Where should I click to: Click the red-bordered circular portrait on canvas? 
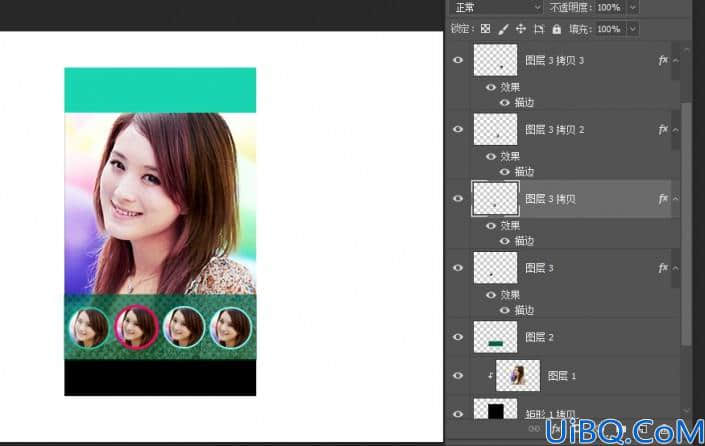(x=136, y=327)
